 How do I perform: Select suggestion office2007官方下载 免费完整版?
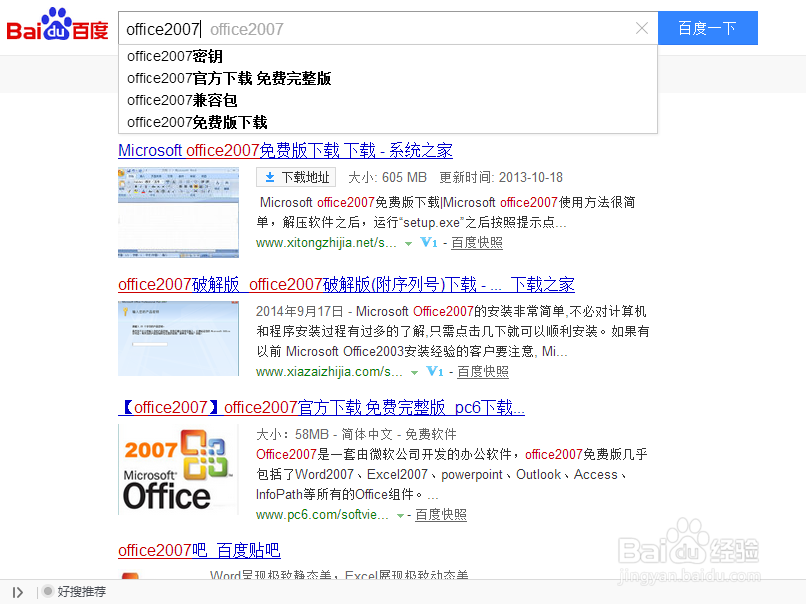tap(388, 78)
